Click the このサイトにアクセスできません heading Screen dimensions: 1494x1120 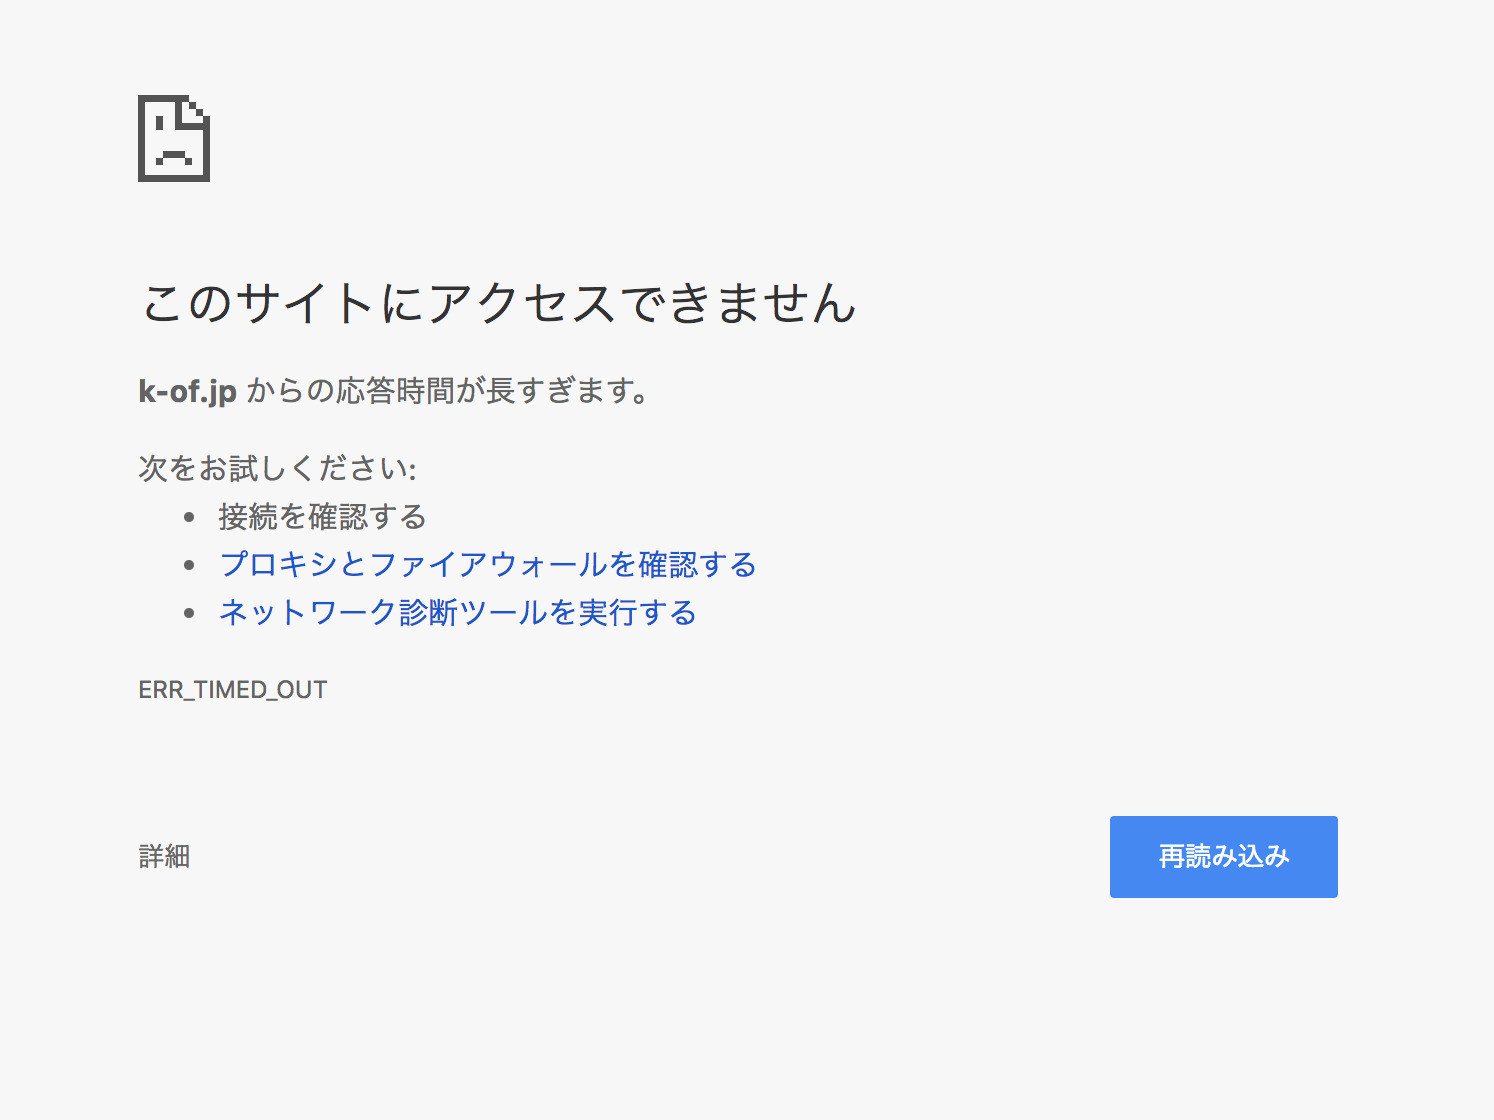click(x=497, y=303)
